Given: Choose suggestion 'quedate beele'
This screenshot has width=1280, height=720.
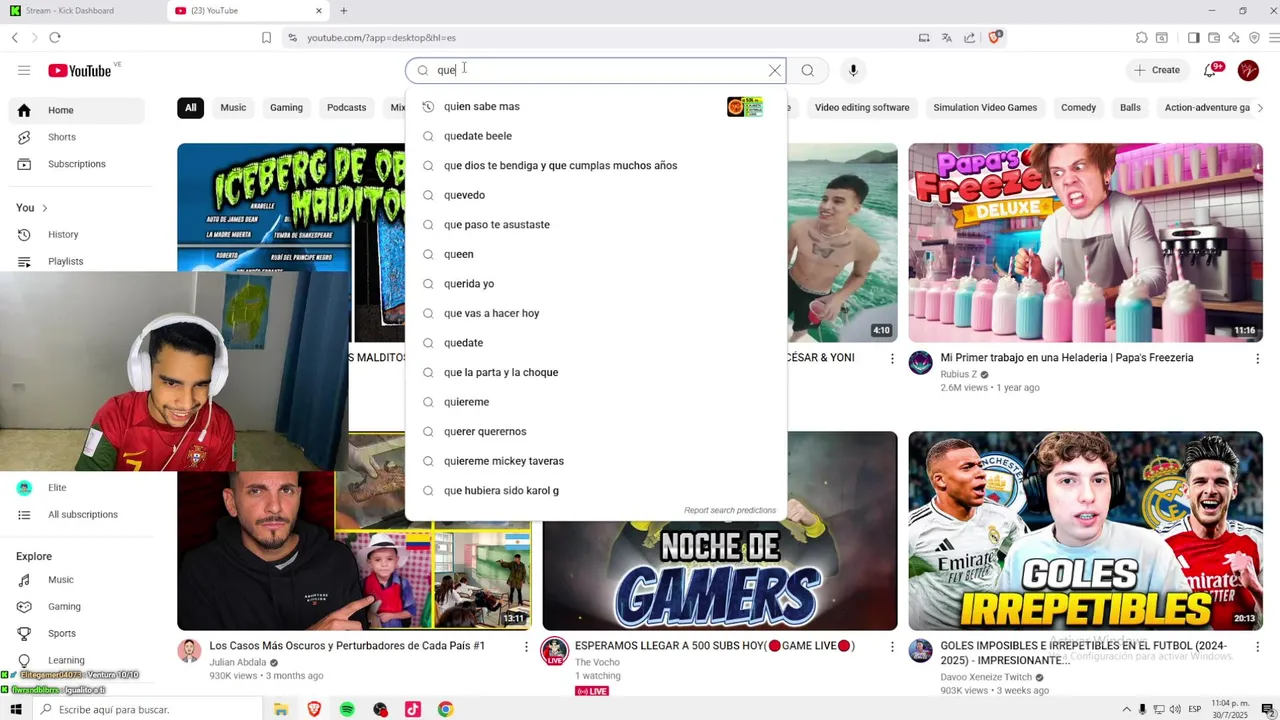Looking at the screenshot, I should click(x=596, y=136).
